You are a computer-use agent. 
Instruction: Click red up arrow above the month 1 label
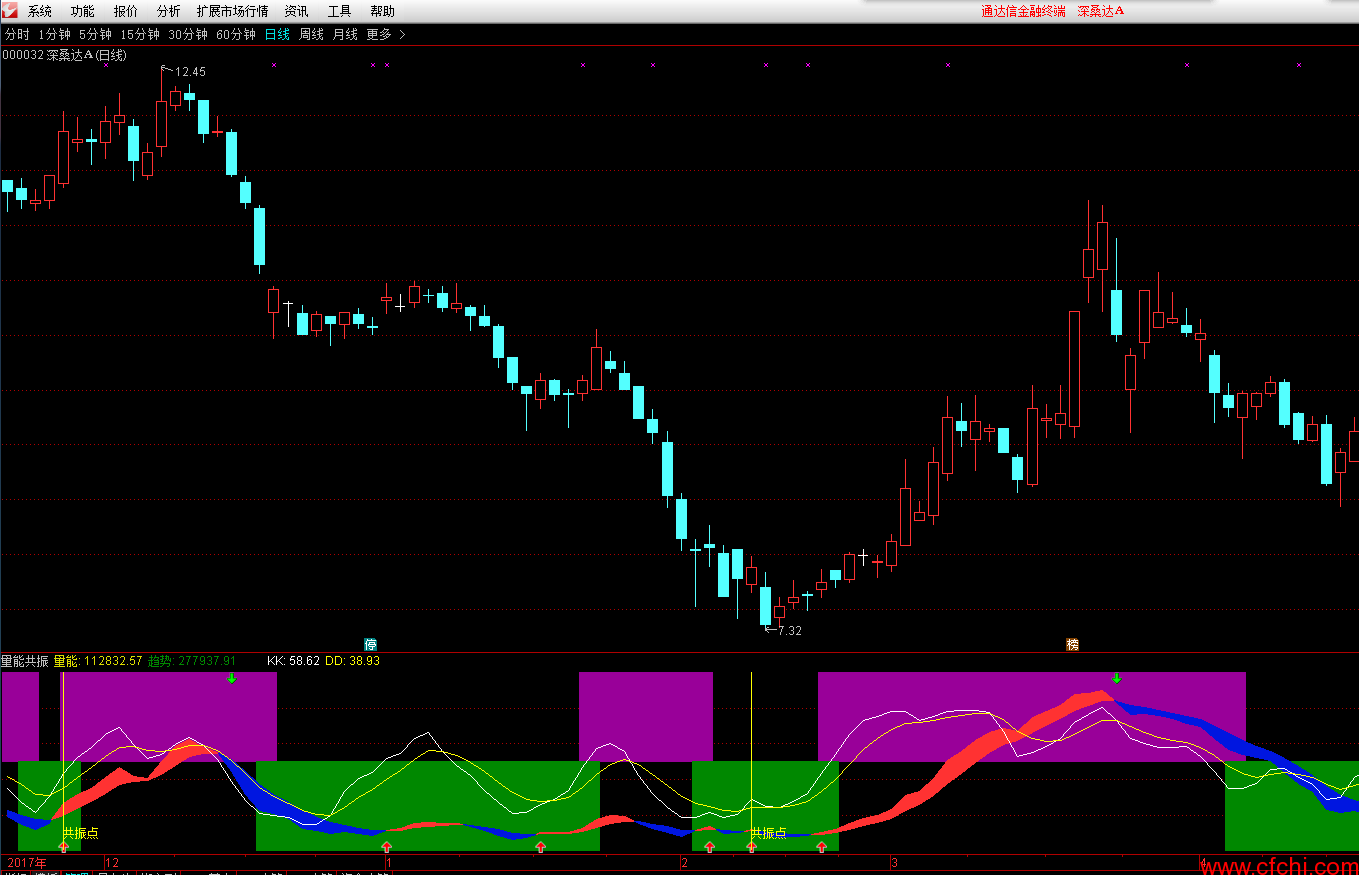point(386,847)
